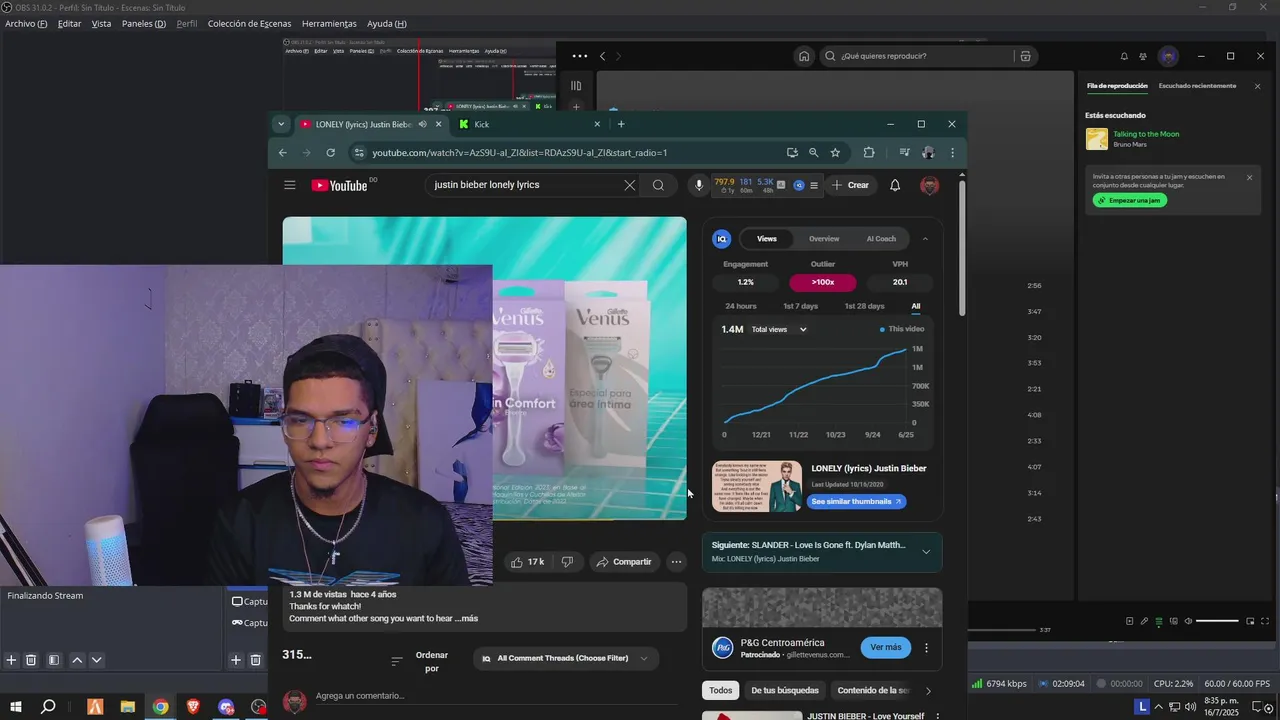Screen dimensions: 1280x720
Task: Adjust the Spotify volume slider
Action: point(1217,621)
